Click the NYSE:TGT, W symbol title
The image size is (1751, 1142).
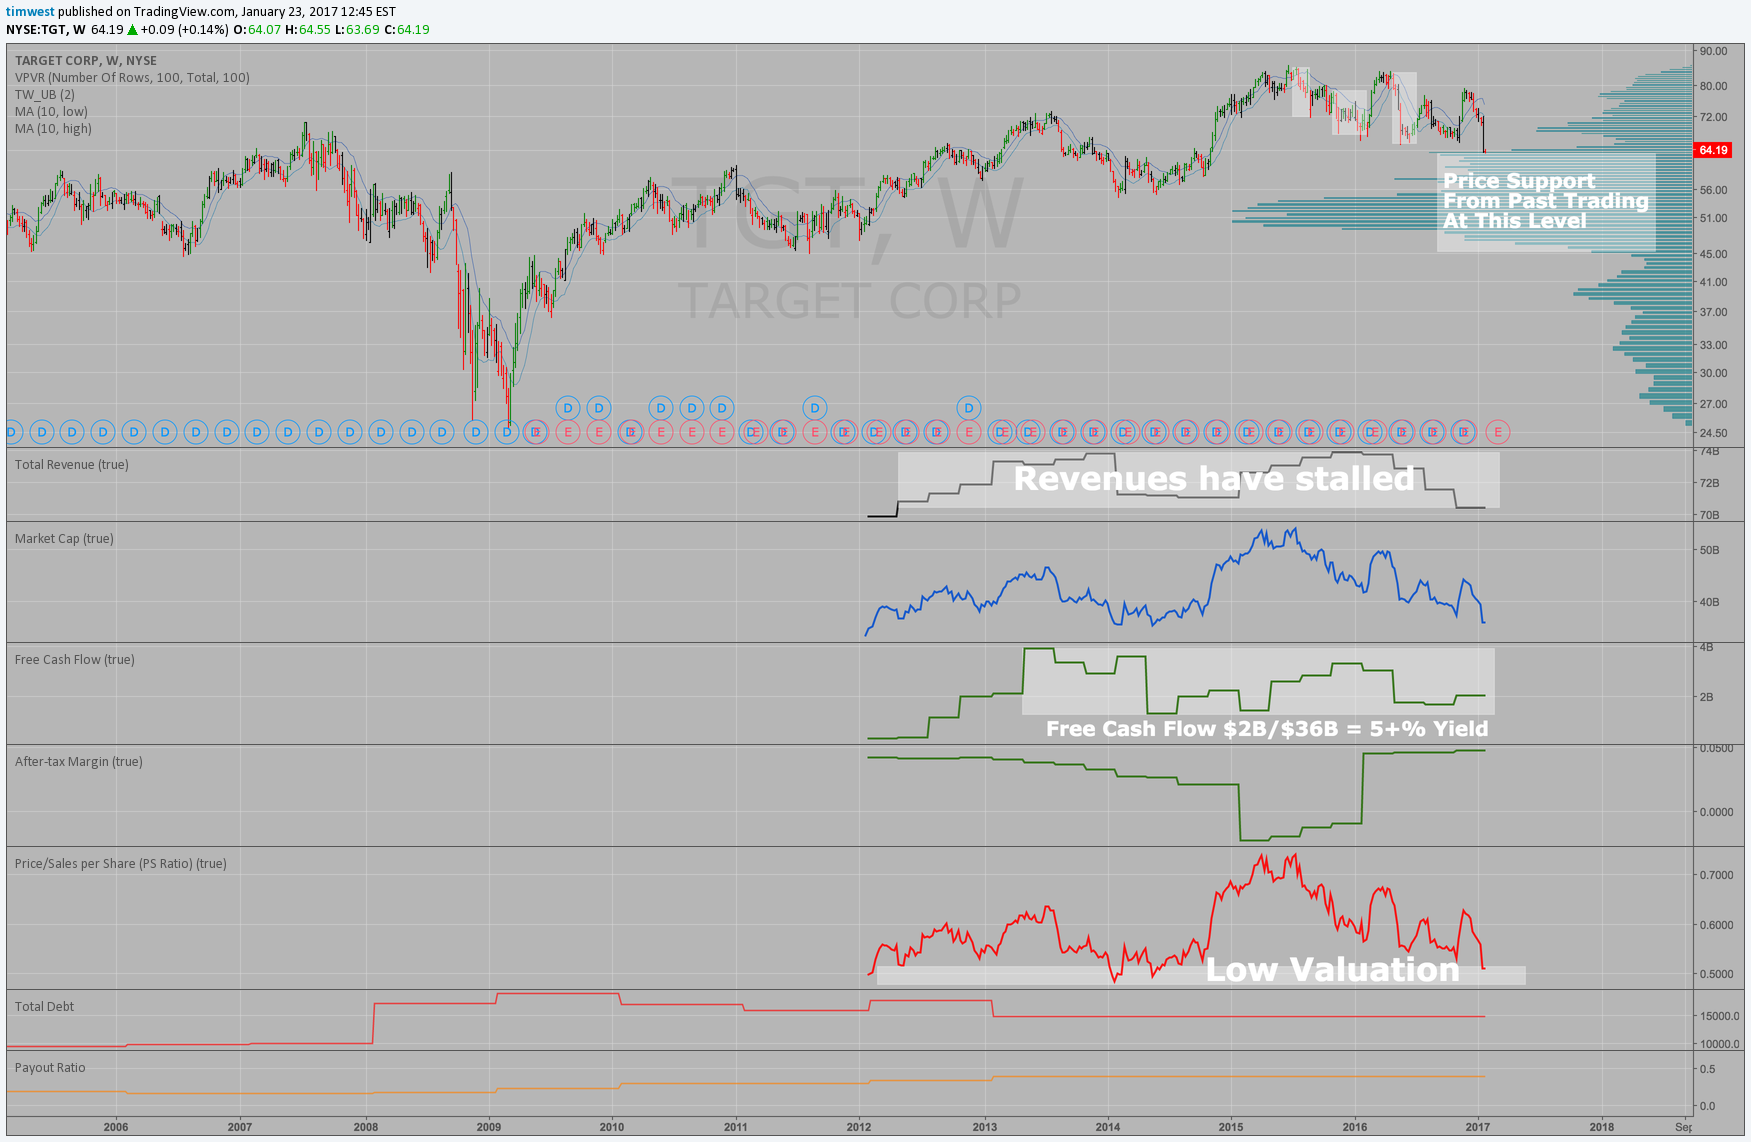[x=46, y=30]
